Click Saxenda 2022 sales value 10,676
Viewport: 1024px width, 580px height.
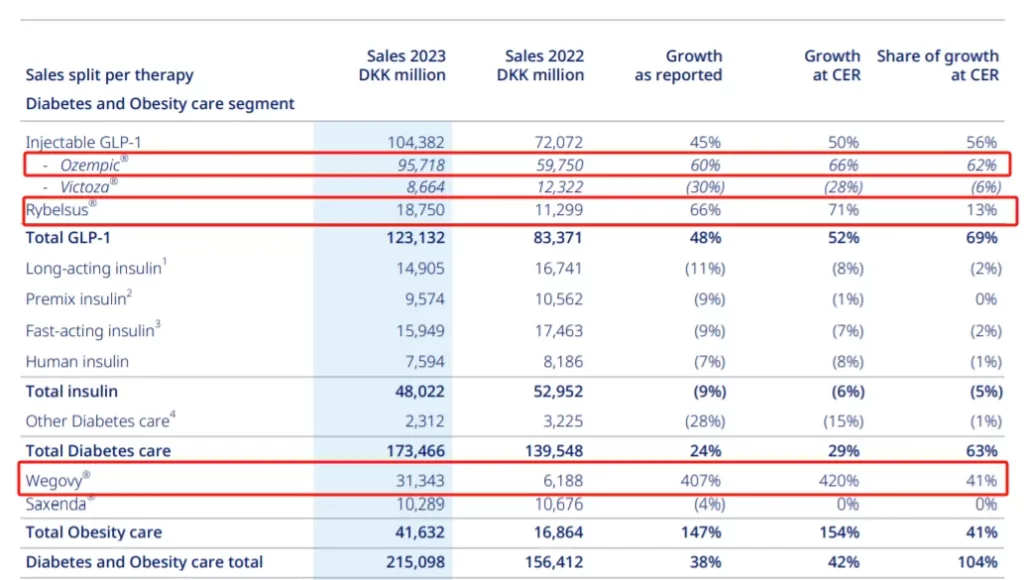pos(559,504)
